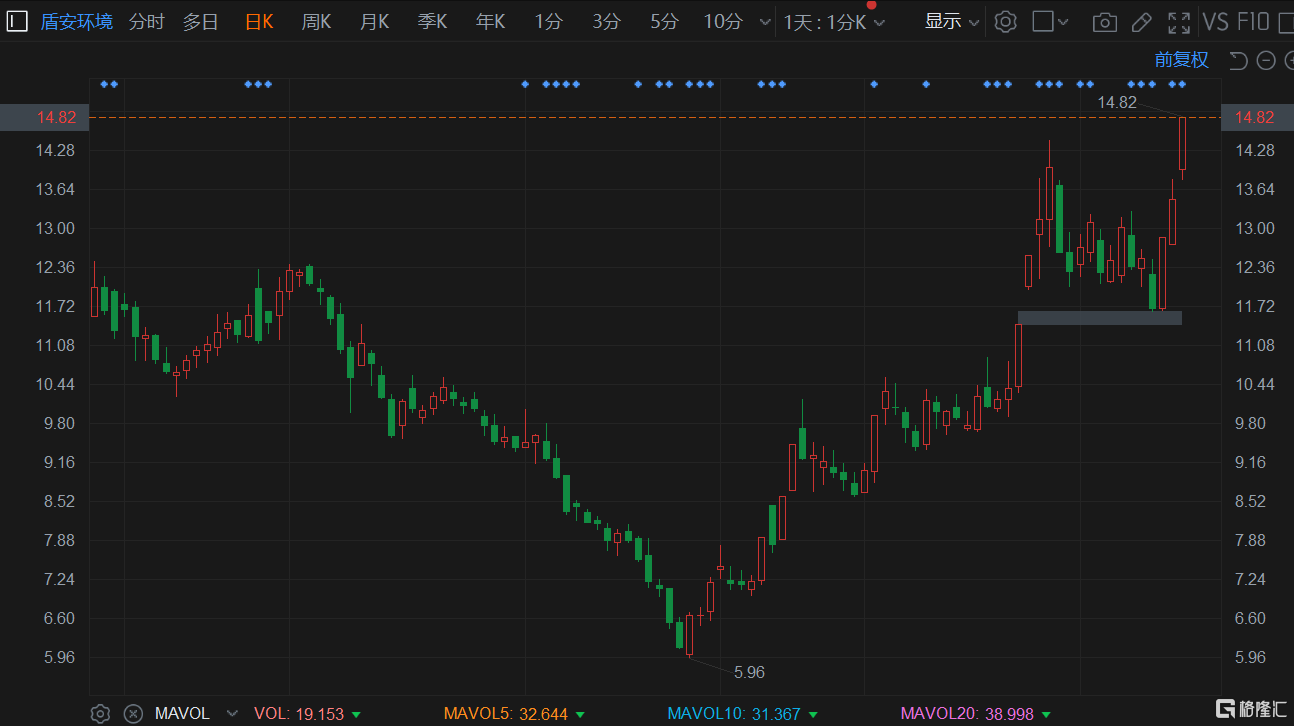Click the 前复权 price adjustment link

[x=1182, y=60]
